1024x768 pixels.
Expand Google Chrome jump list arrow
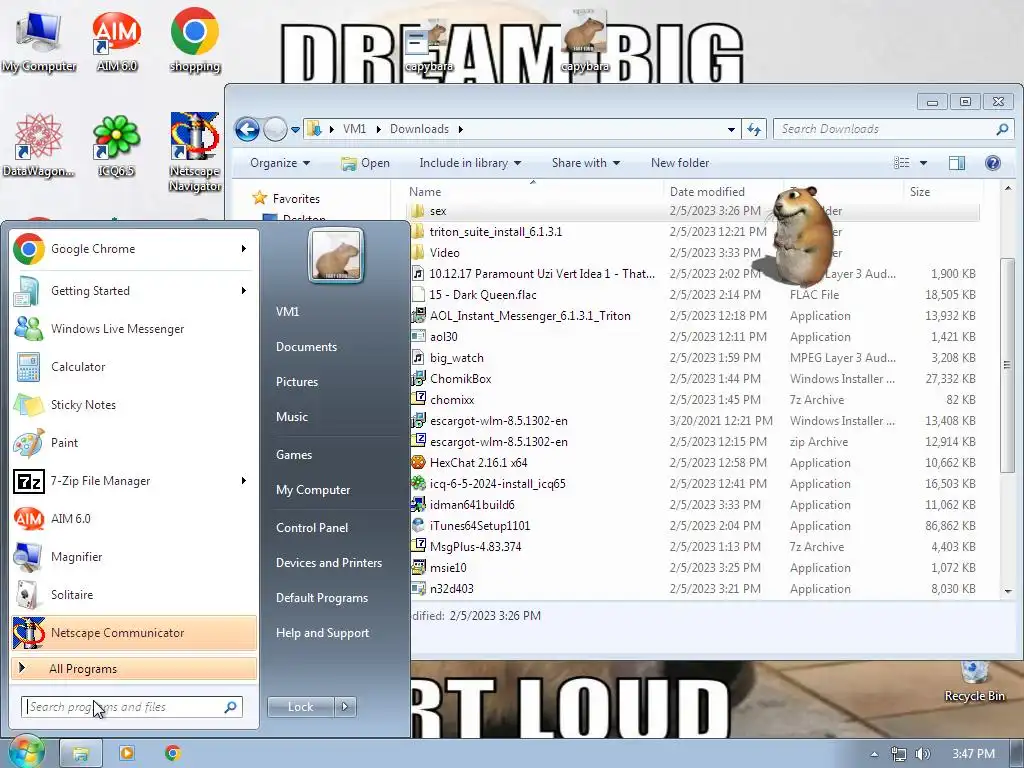[244, 249]
